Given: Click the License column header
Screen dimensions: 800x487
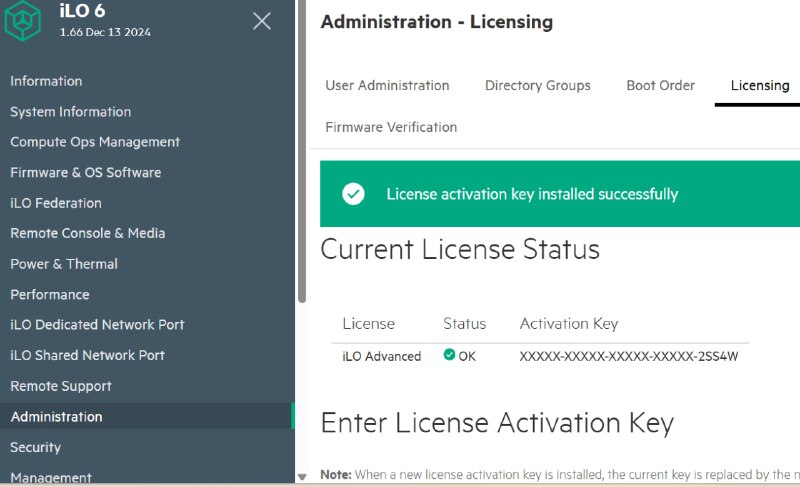Looking at the screenshot, I should click(x=368, y=323).
